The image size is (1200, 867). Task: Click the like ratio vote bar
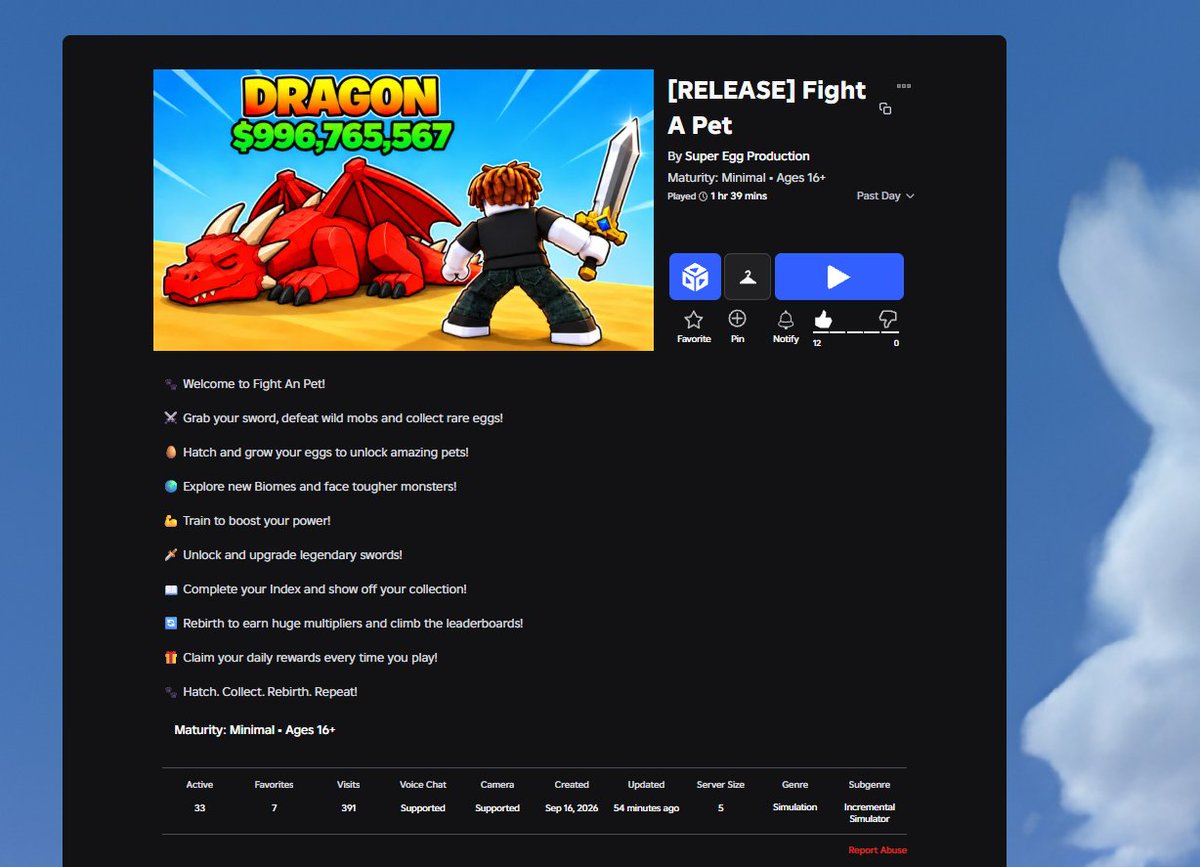tap(855, 332)
